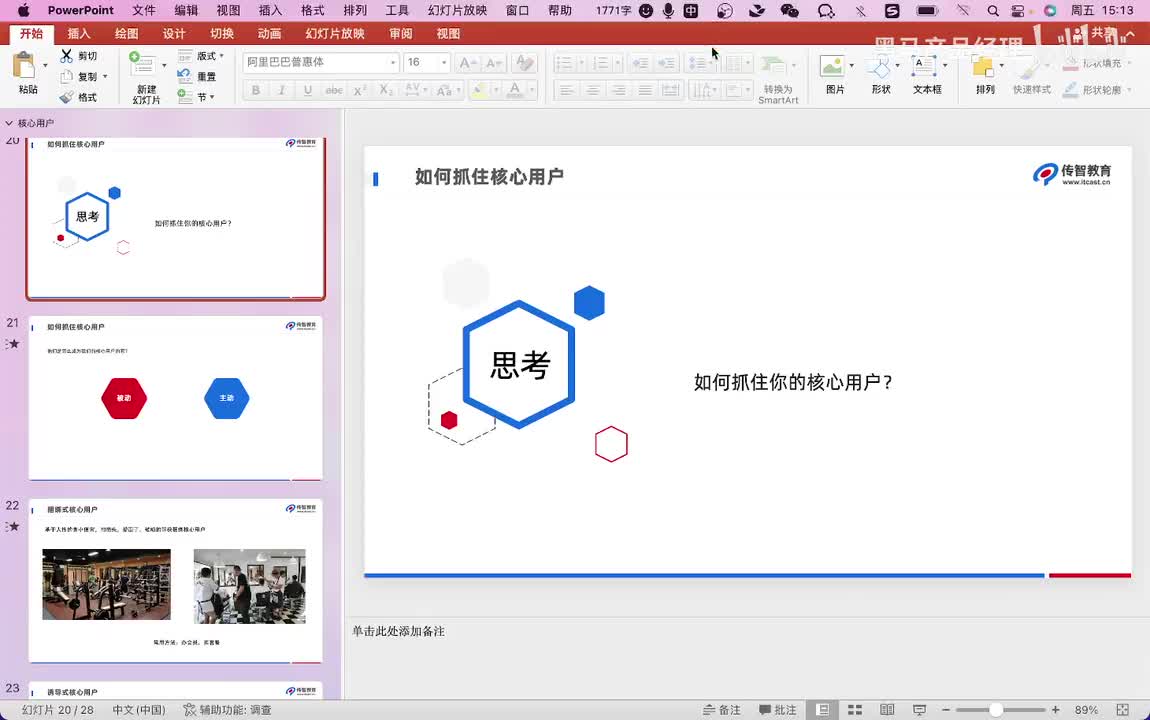Toggle right text alignment
The height and width of the screenshot is (720, 1150).
click(619, 90)
